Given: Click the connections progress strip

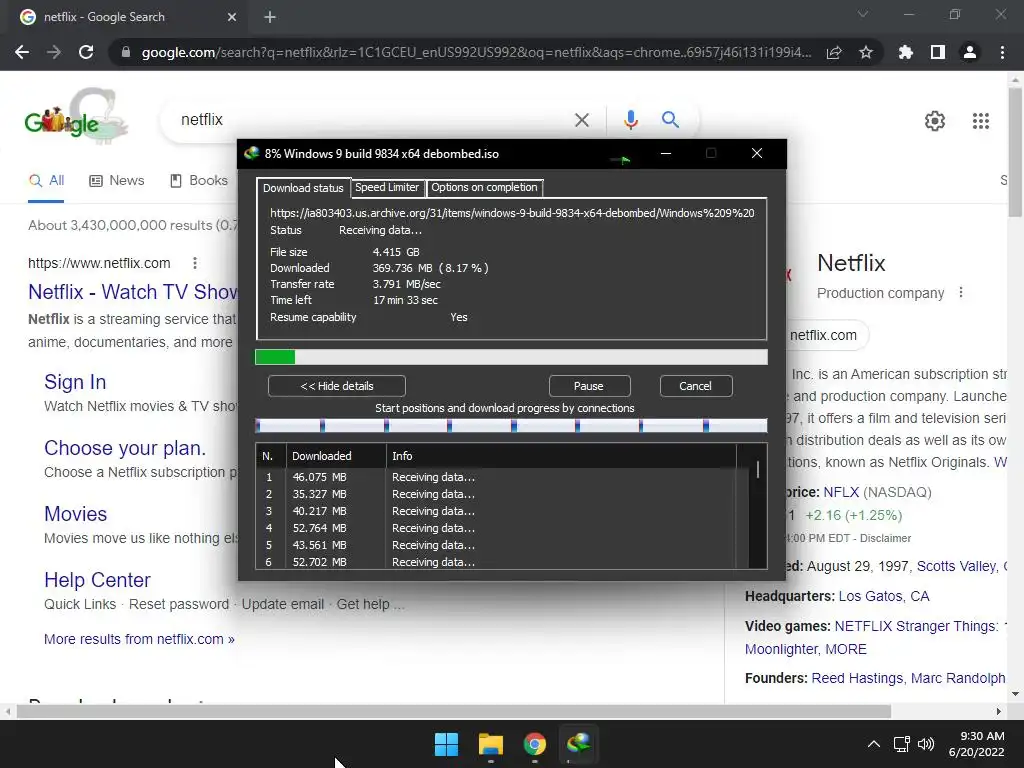Looking at the screenshot, I should (x=511, y=426).
